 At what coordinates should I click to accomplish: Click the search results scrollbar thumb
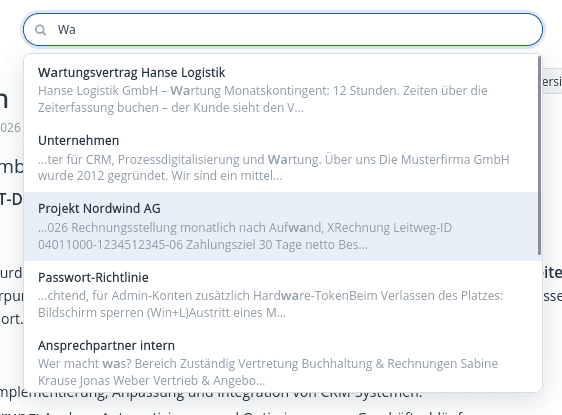539,156
